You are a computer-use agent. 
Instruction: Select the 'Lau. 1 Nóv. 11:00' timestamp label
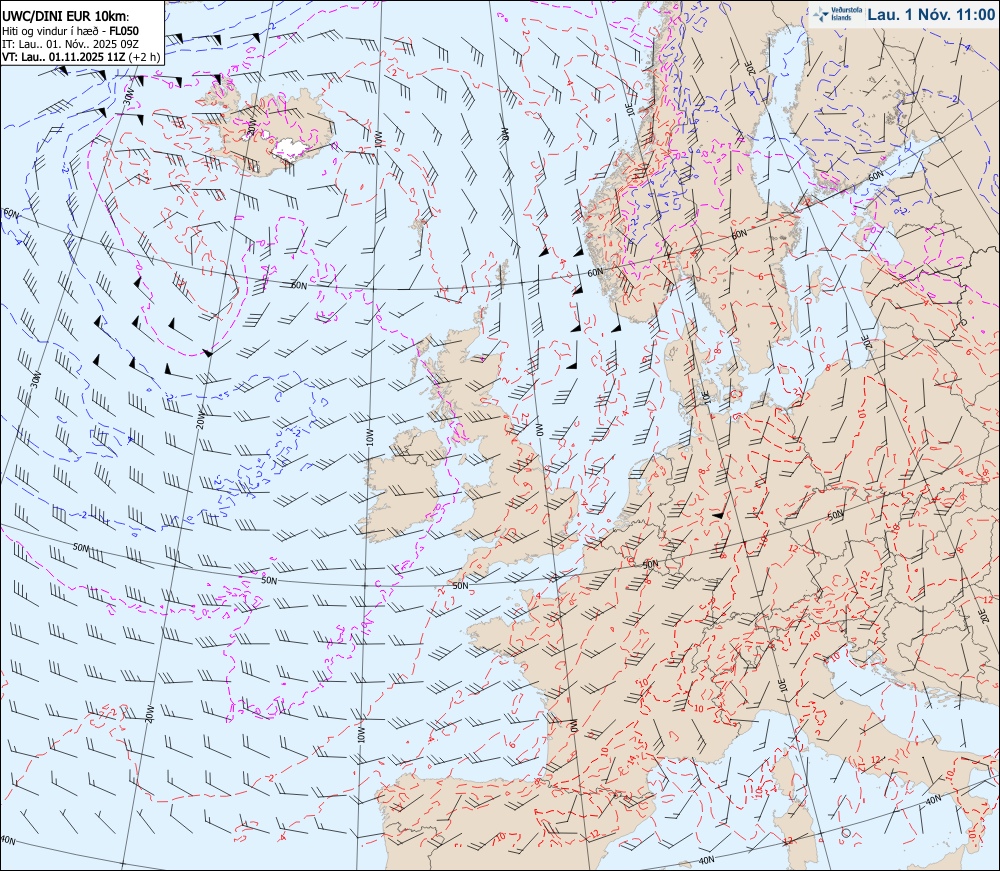[931, 14]
